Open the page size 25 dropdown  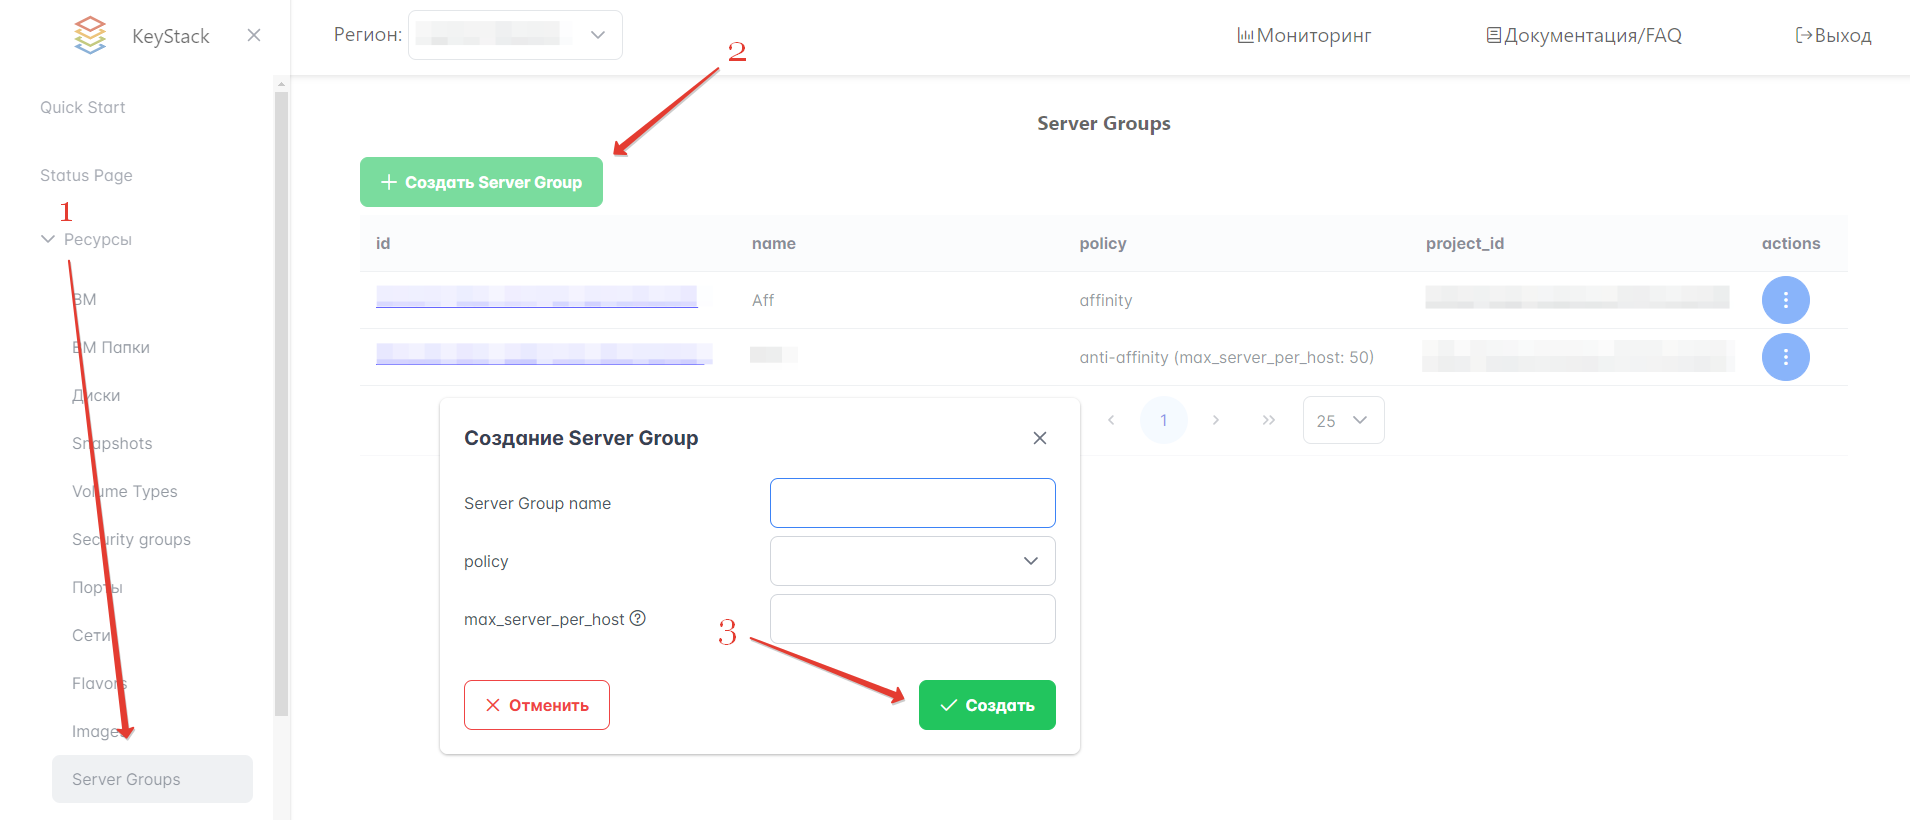point(1343,420)
